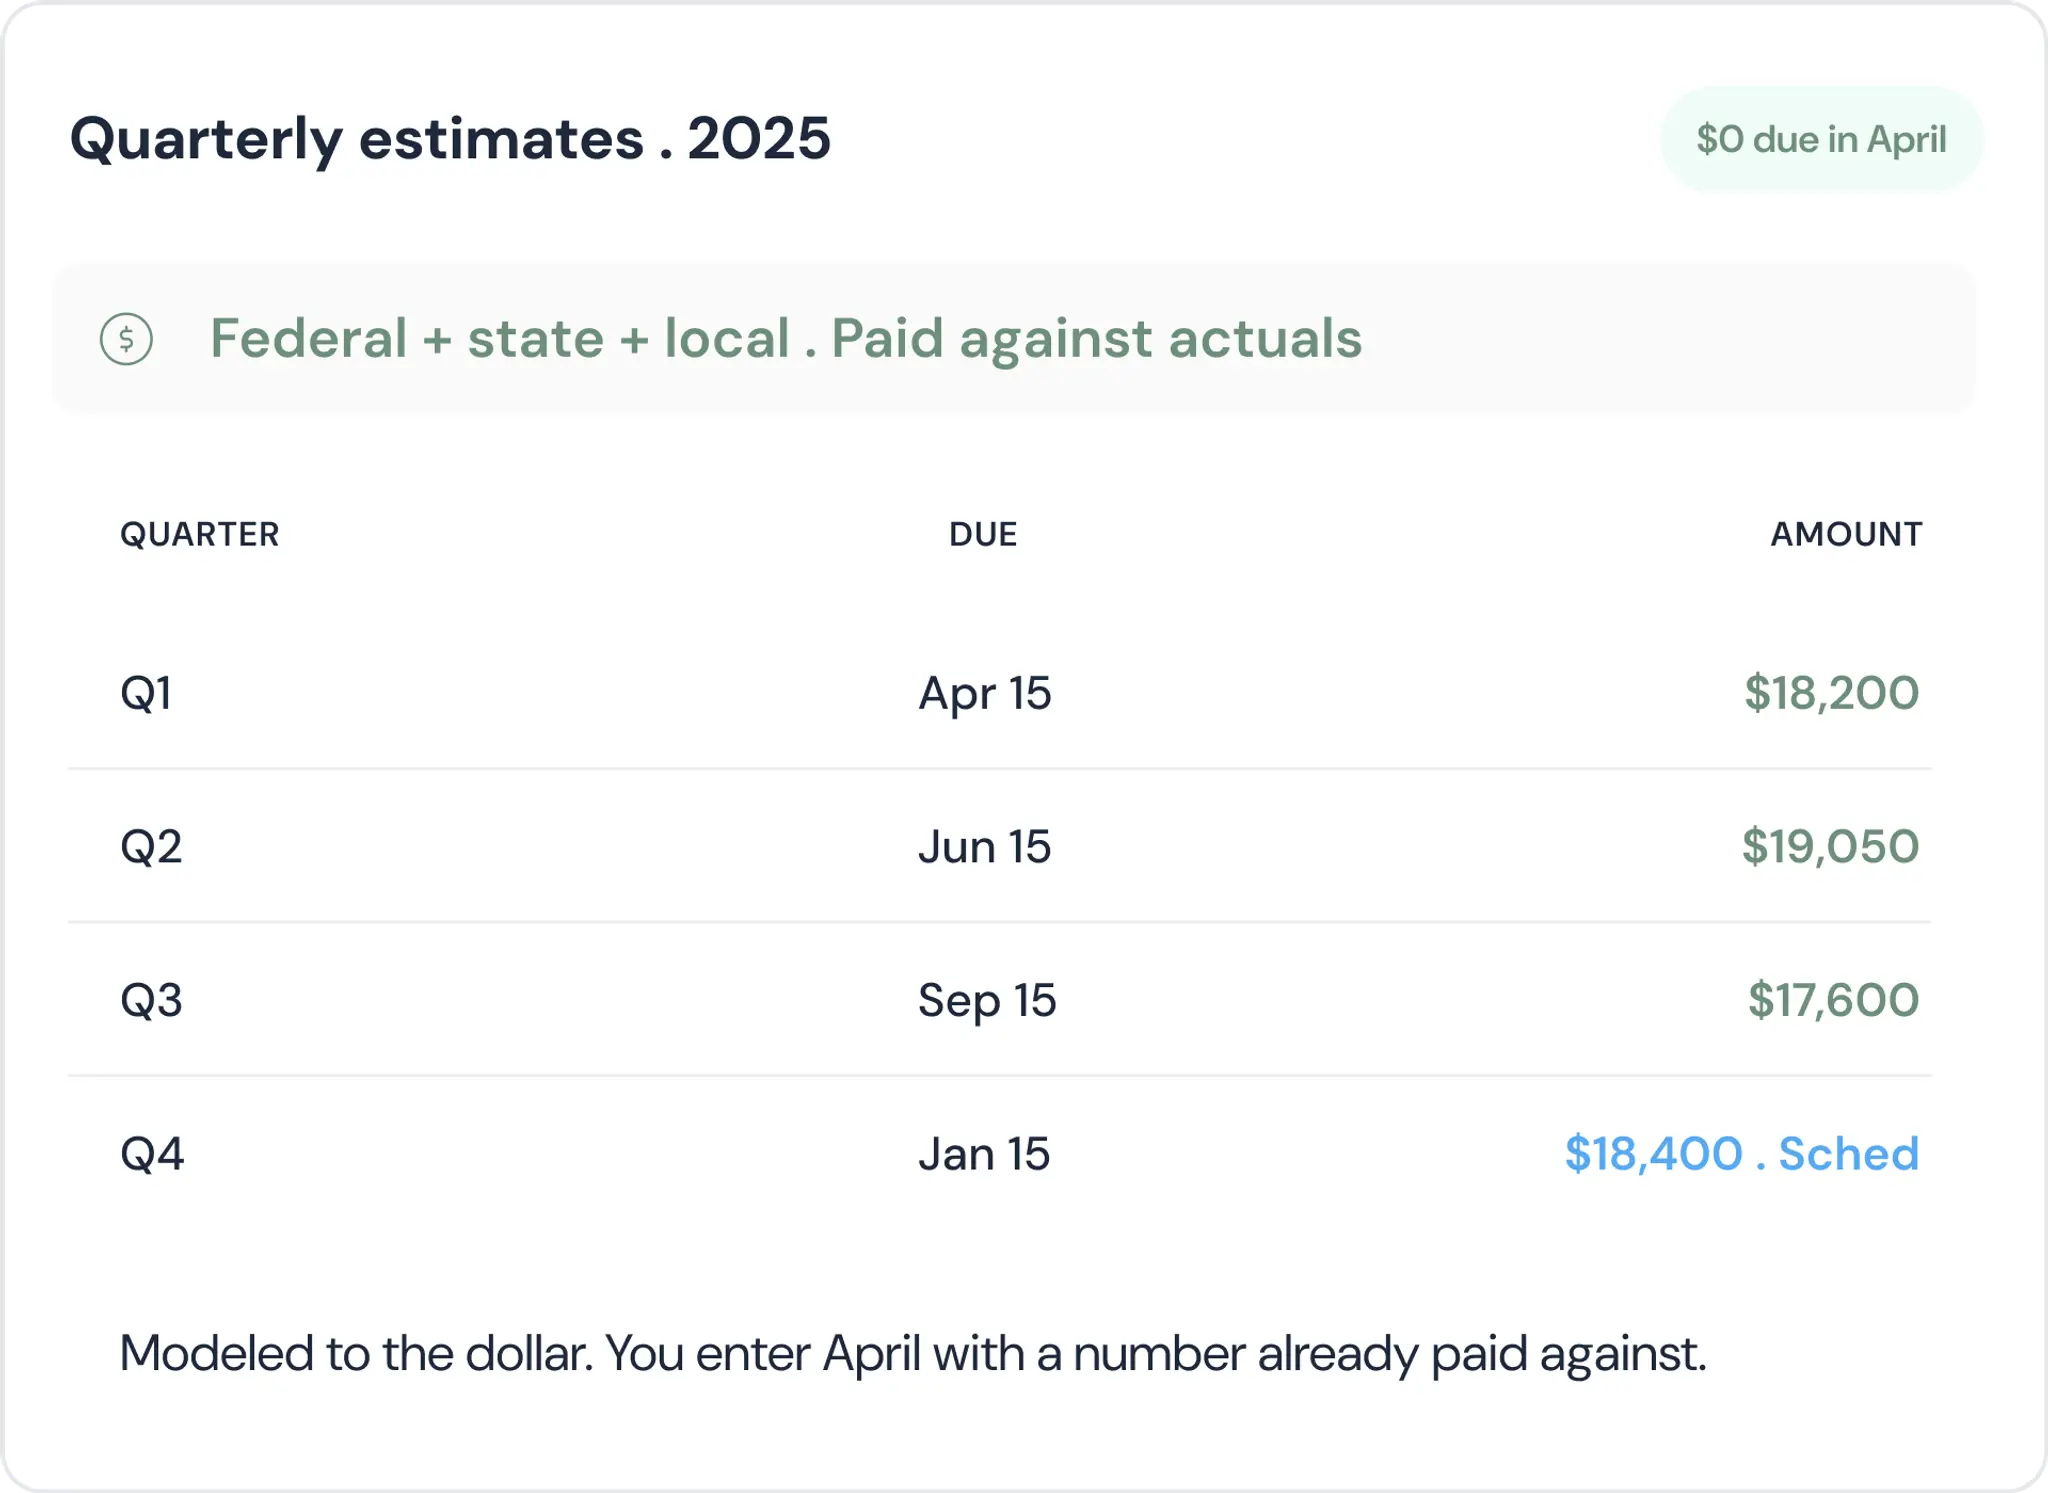Open the scheduled $18,400 Q4 payment

click(x=1742, y=1154)
